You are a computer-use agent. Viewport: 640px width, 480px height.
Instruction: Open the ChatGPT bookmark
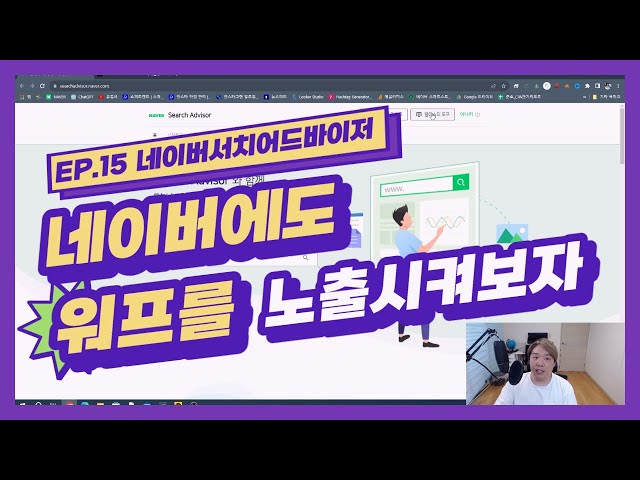(x=82, y=97)
